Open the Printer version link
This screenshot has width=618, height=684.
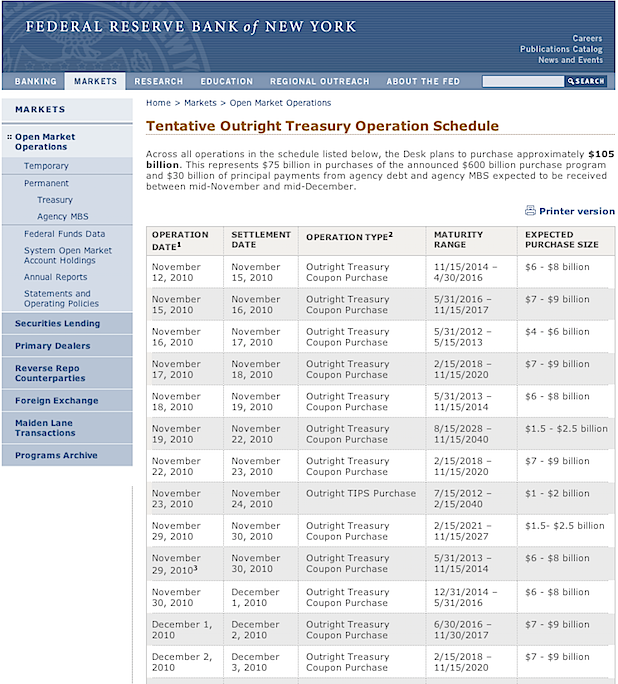577,211
